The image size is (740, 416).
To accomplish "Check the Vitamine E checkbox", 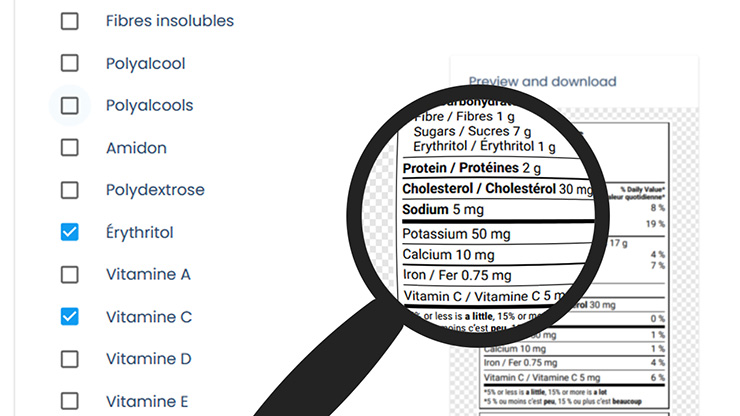I will tap(69, 401).
